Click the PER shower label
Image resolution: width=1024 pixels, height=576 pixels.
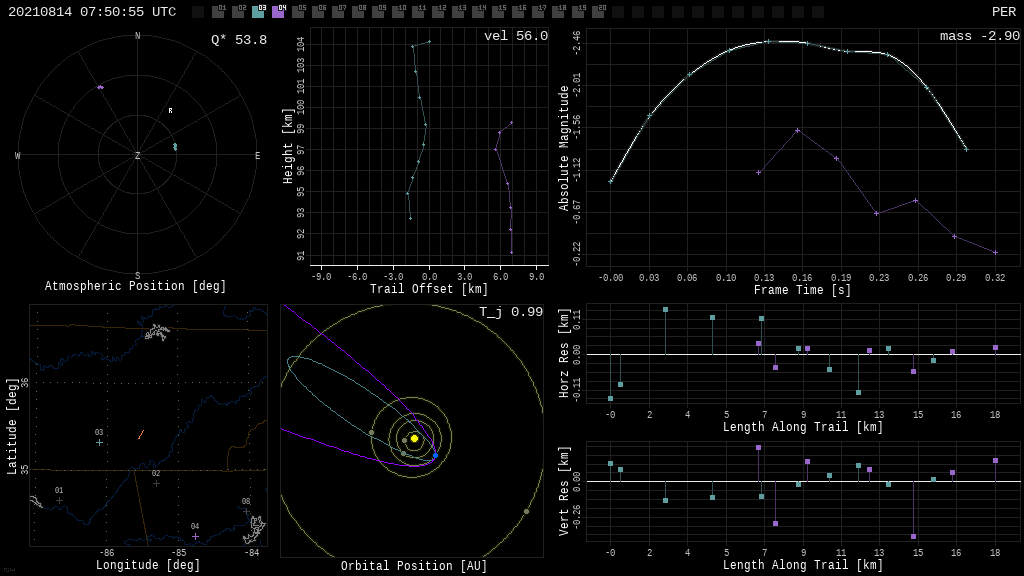click(x=1003, y=12)
